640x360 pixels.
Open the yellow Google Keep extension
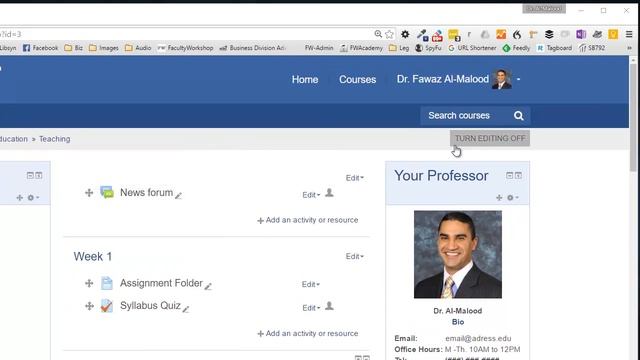click(x=613, y=35)
